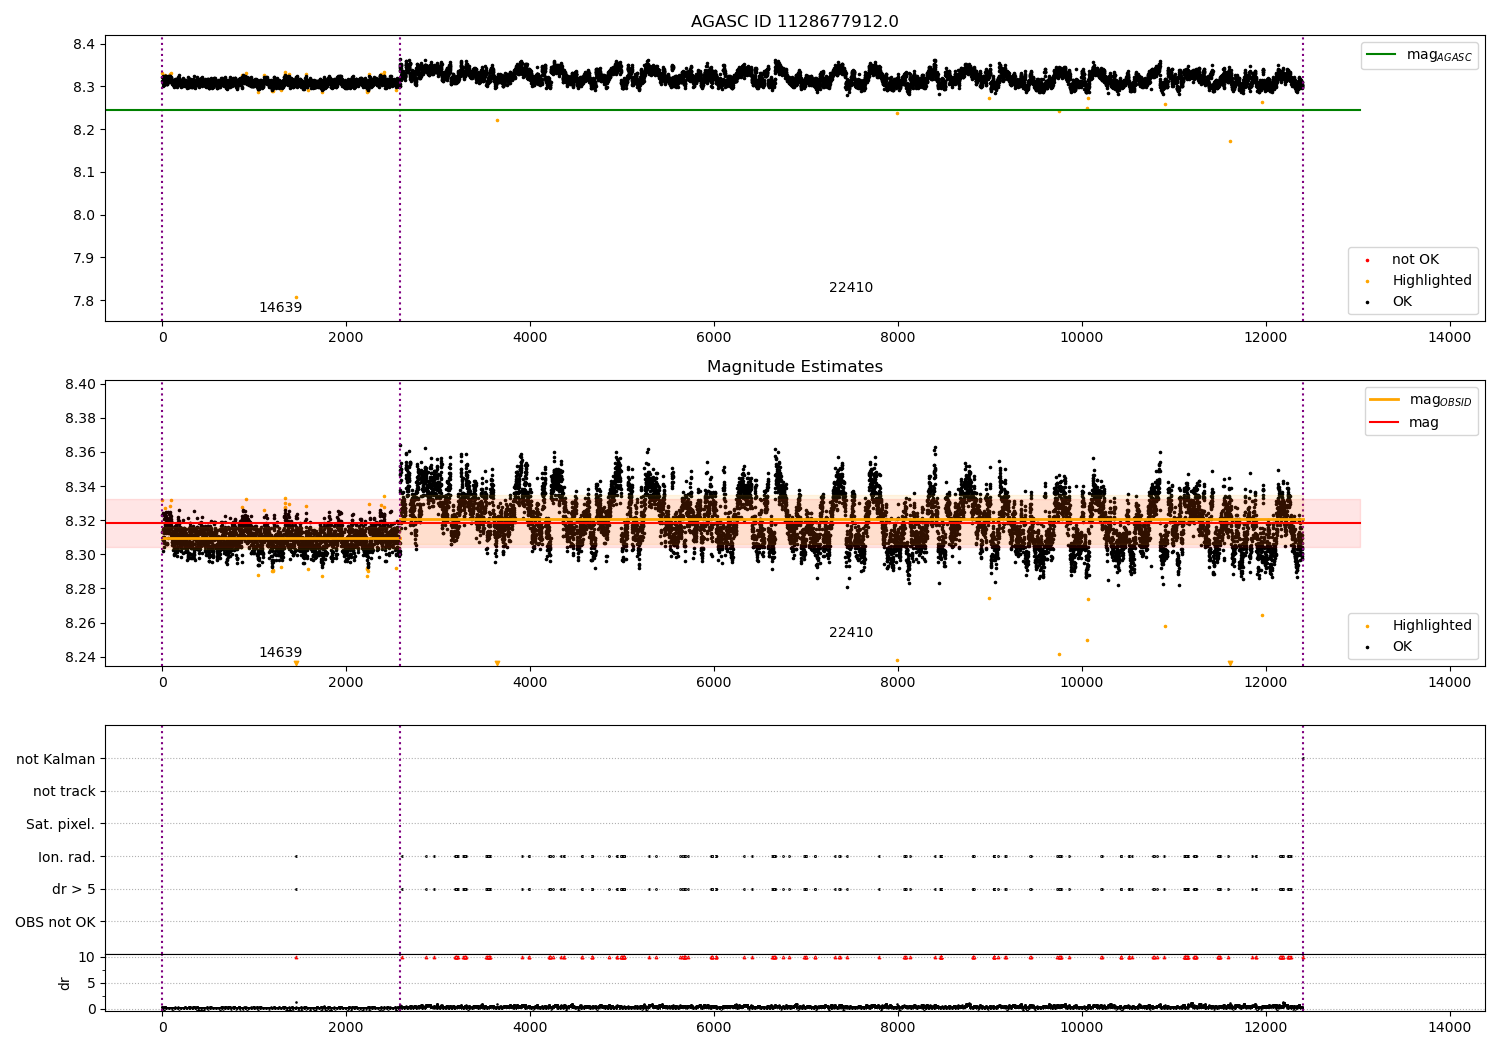The height and width of the screenshot is (1050, 1500).
Task: Click the "8.34" y-tick in the middle plot
Action: tap(80, 487)
